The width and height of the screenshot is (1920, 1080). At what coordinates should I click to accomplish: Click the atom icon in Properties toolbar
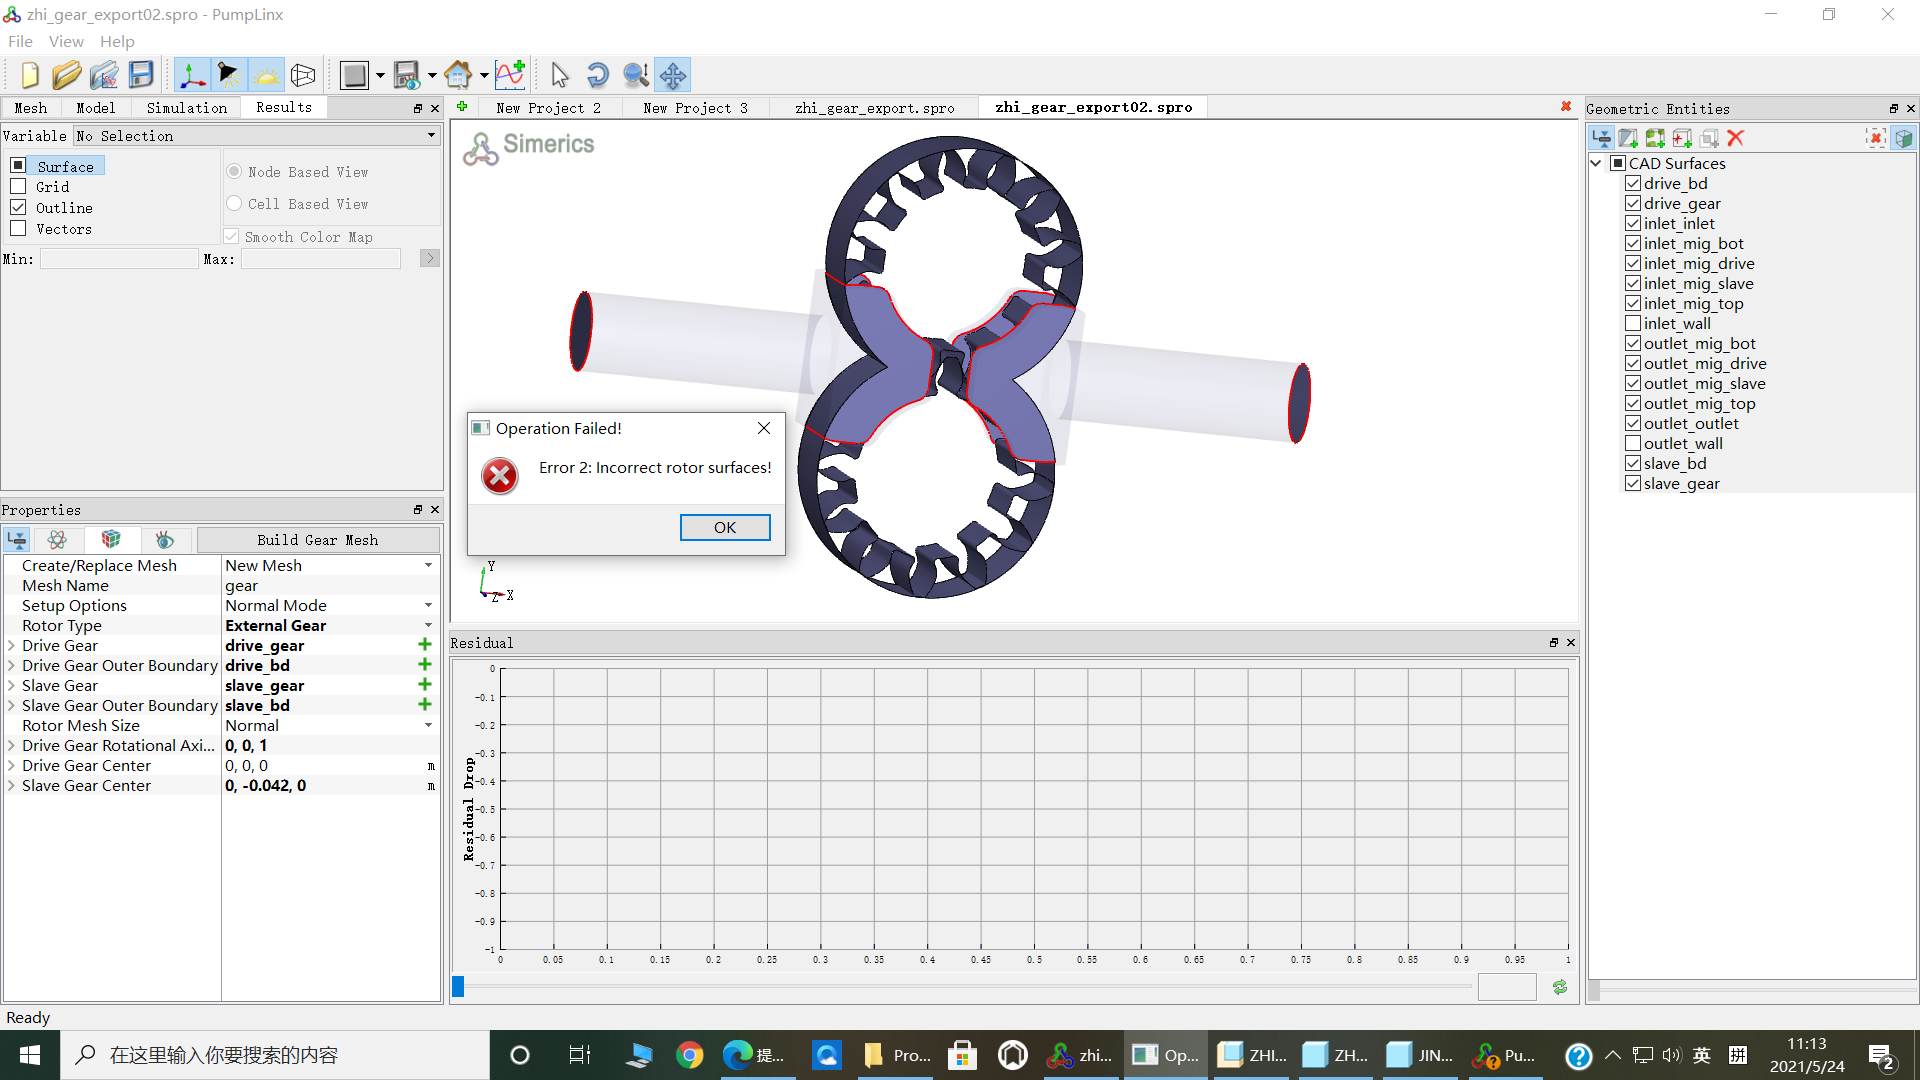57,540
